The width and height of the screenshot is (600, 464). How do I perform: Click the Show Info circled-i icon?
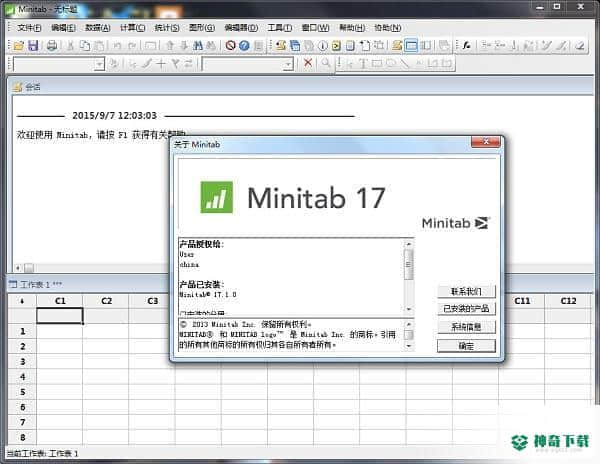pyautogui.click(x=323, y=46)
